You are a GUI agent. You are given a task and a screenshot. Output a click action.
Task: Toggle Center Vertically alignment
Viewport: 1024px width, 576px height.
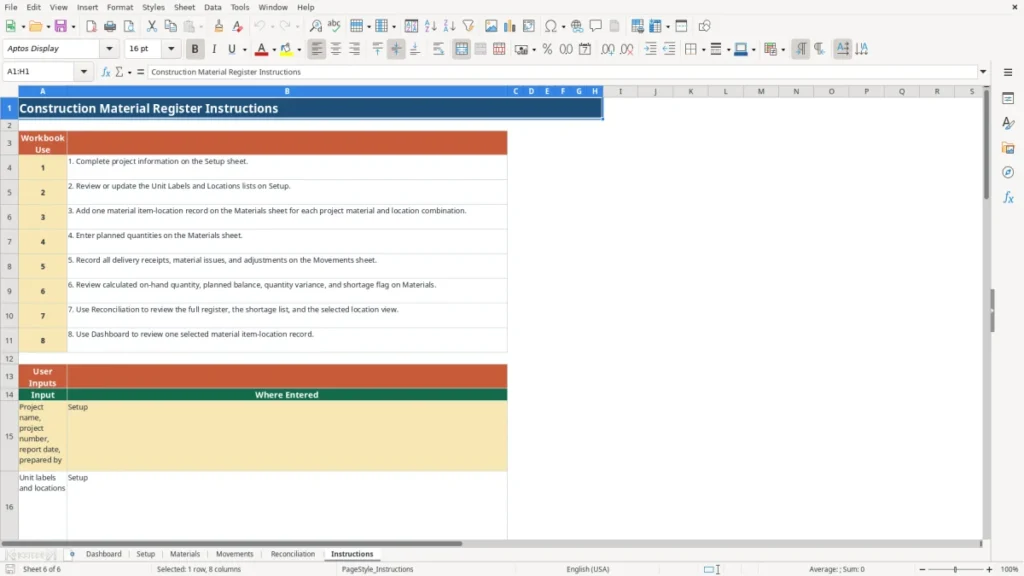(x=396, y=49)
